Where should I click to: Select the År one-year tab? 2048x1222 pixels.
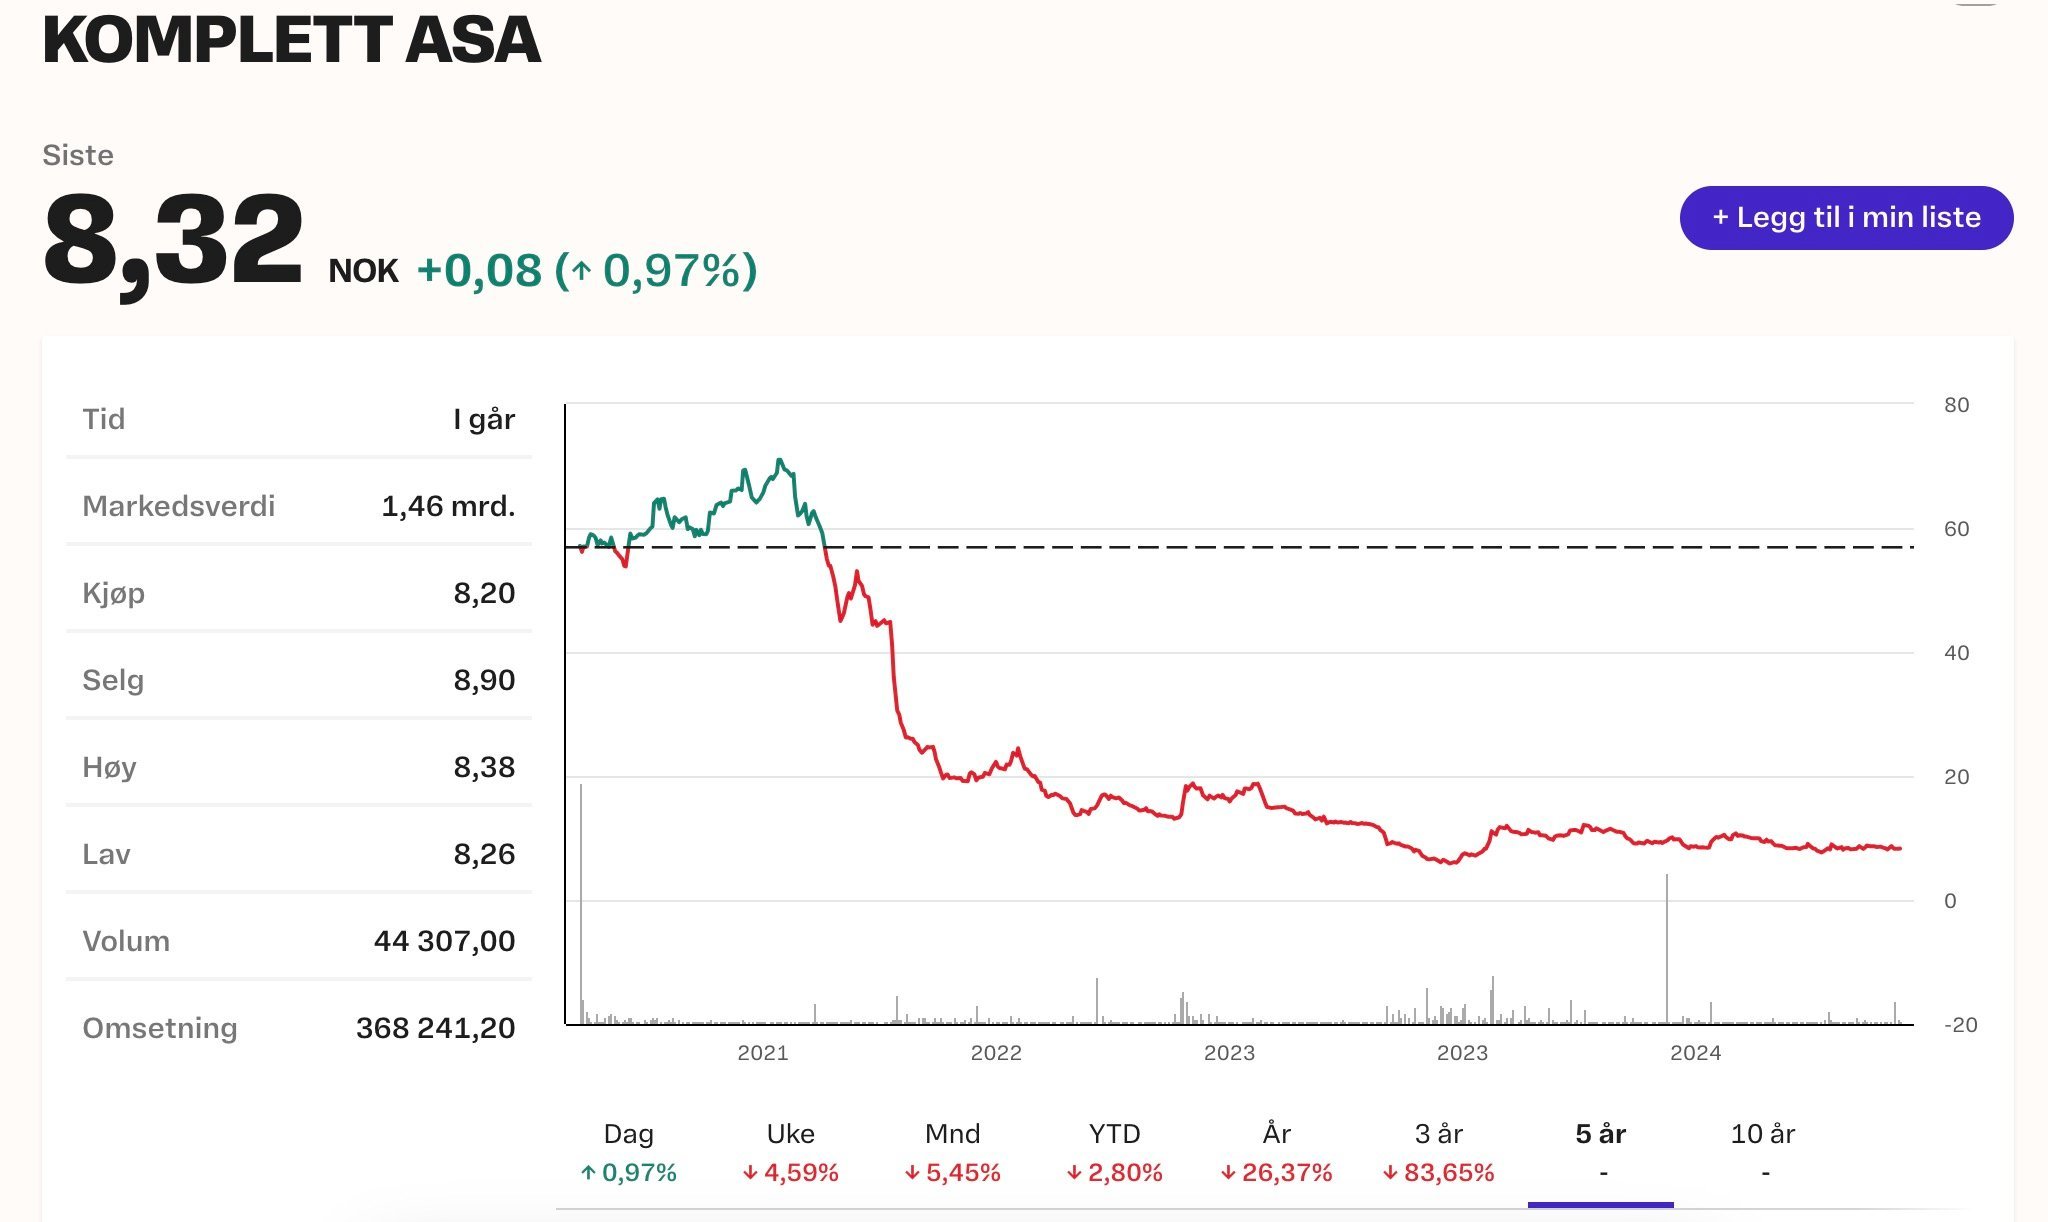point(1276,1152)
